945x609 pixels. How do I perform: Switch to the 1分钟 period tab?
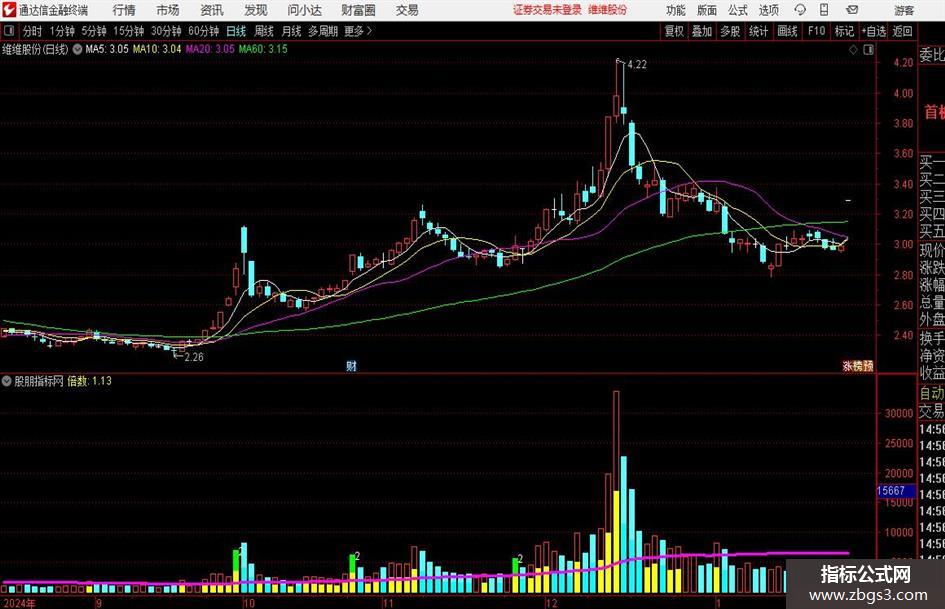(62, 31)
